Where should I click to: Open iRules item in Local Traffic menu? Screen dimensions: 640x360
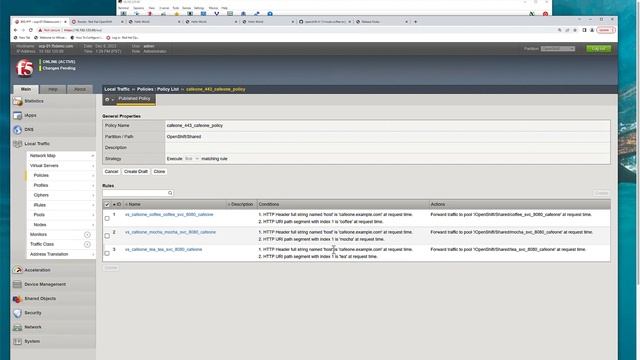(x=40, y=205)
